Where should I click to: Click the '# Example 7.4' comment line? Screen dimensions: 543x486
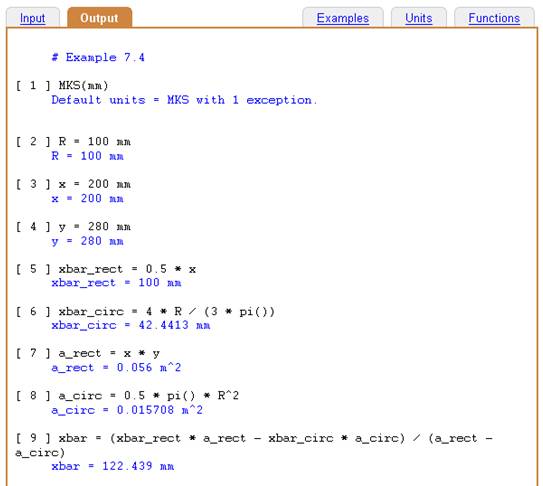98,57
